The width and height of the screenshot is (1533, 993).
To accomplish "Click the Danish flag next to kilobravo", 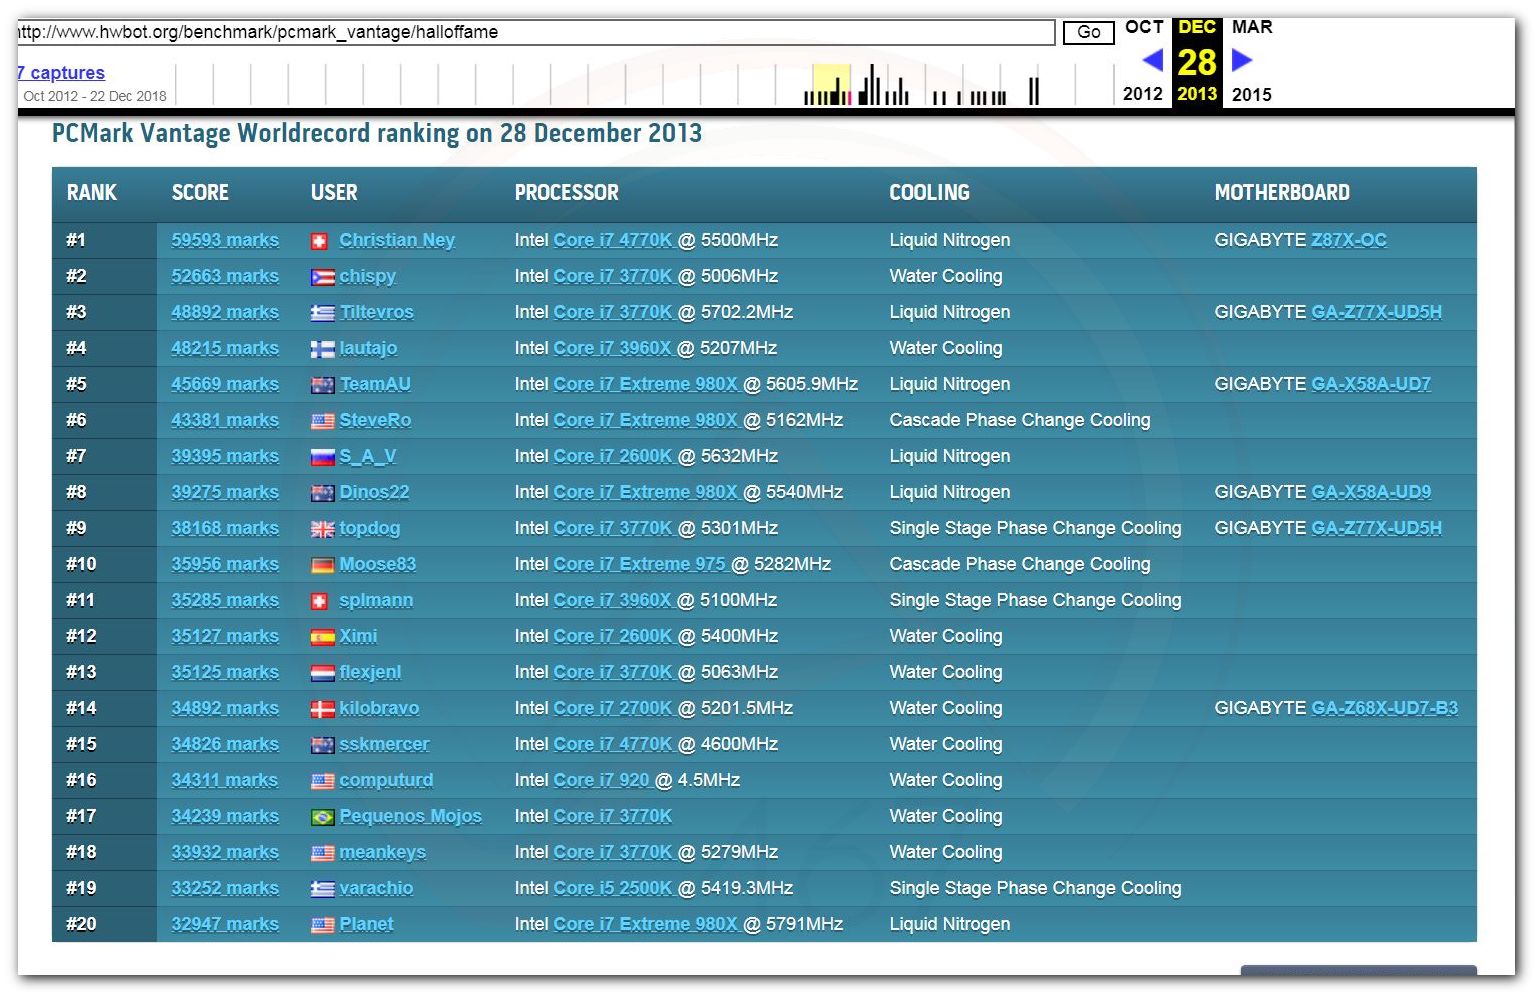I will (x=322, y=709).
